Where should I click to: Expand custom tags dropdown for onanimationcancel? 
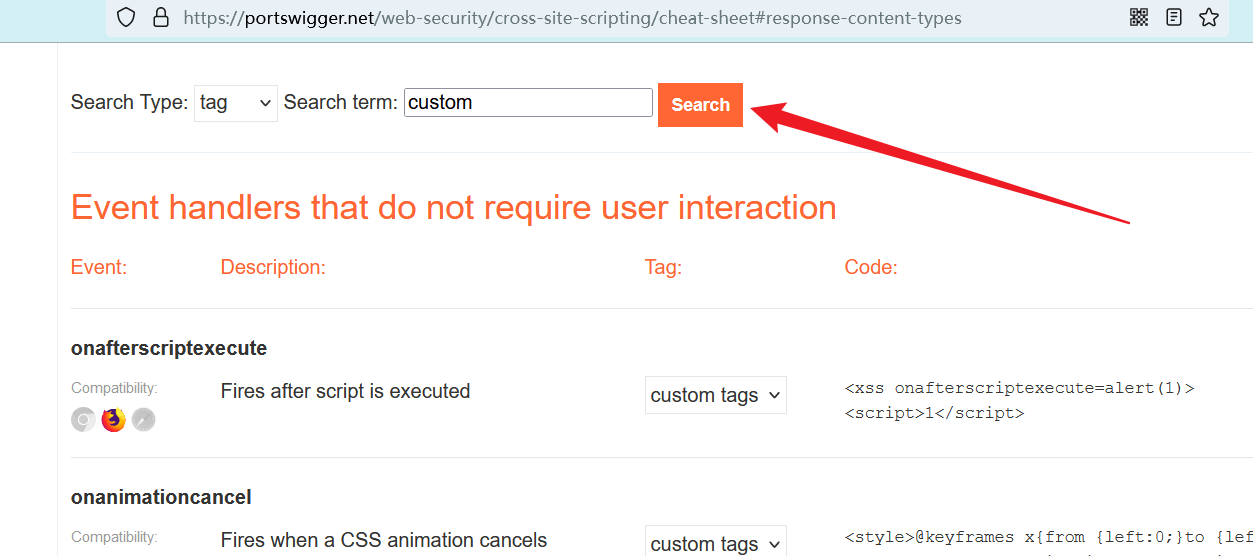(x=715, y=543)
